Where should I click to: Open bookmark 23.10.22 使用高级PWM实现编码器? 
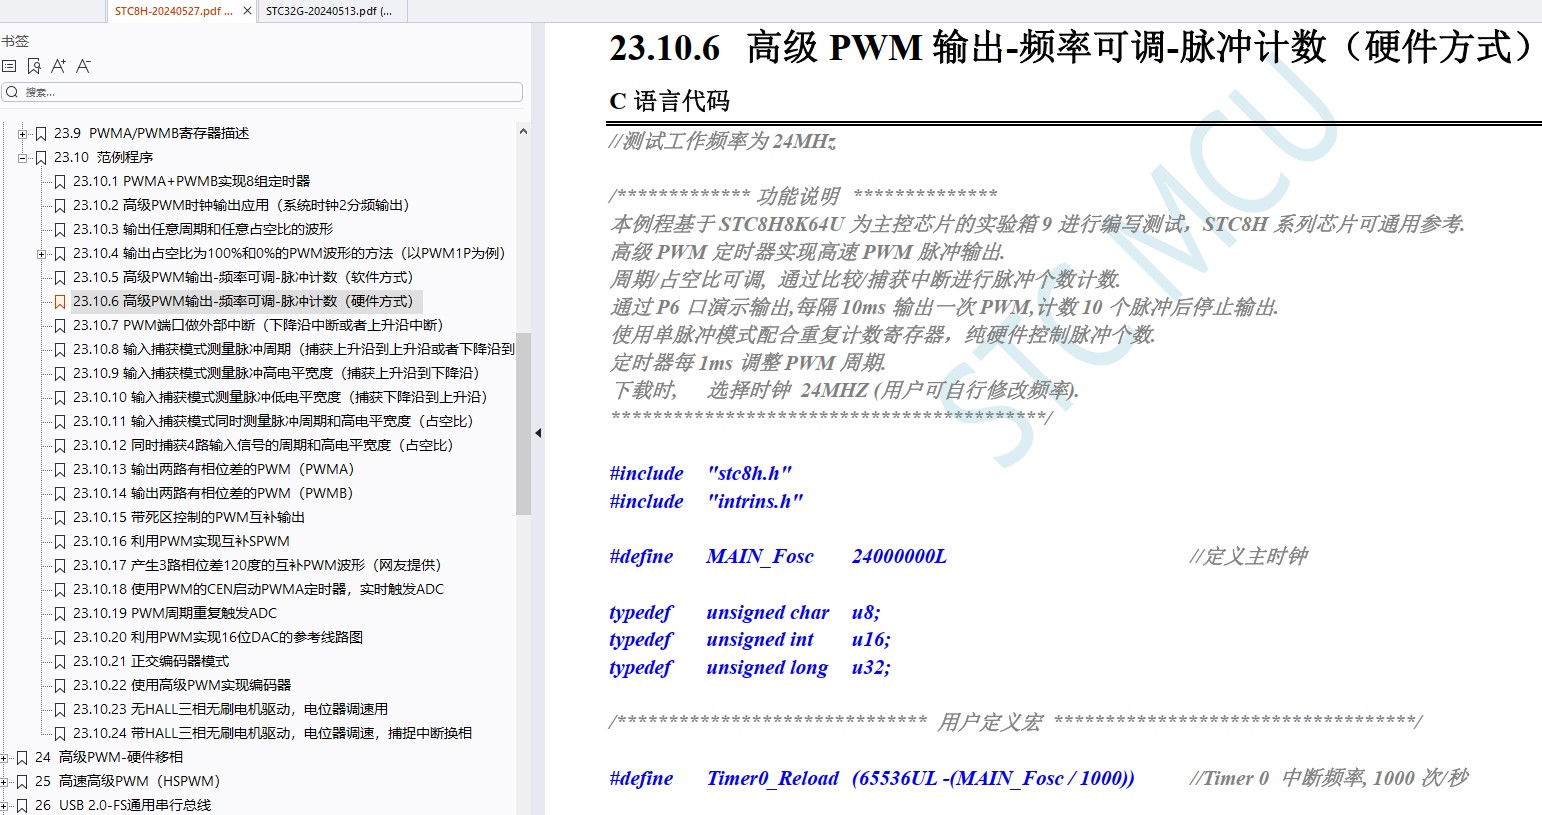point(182,685)
